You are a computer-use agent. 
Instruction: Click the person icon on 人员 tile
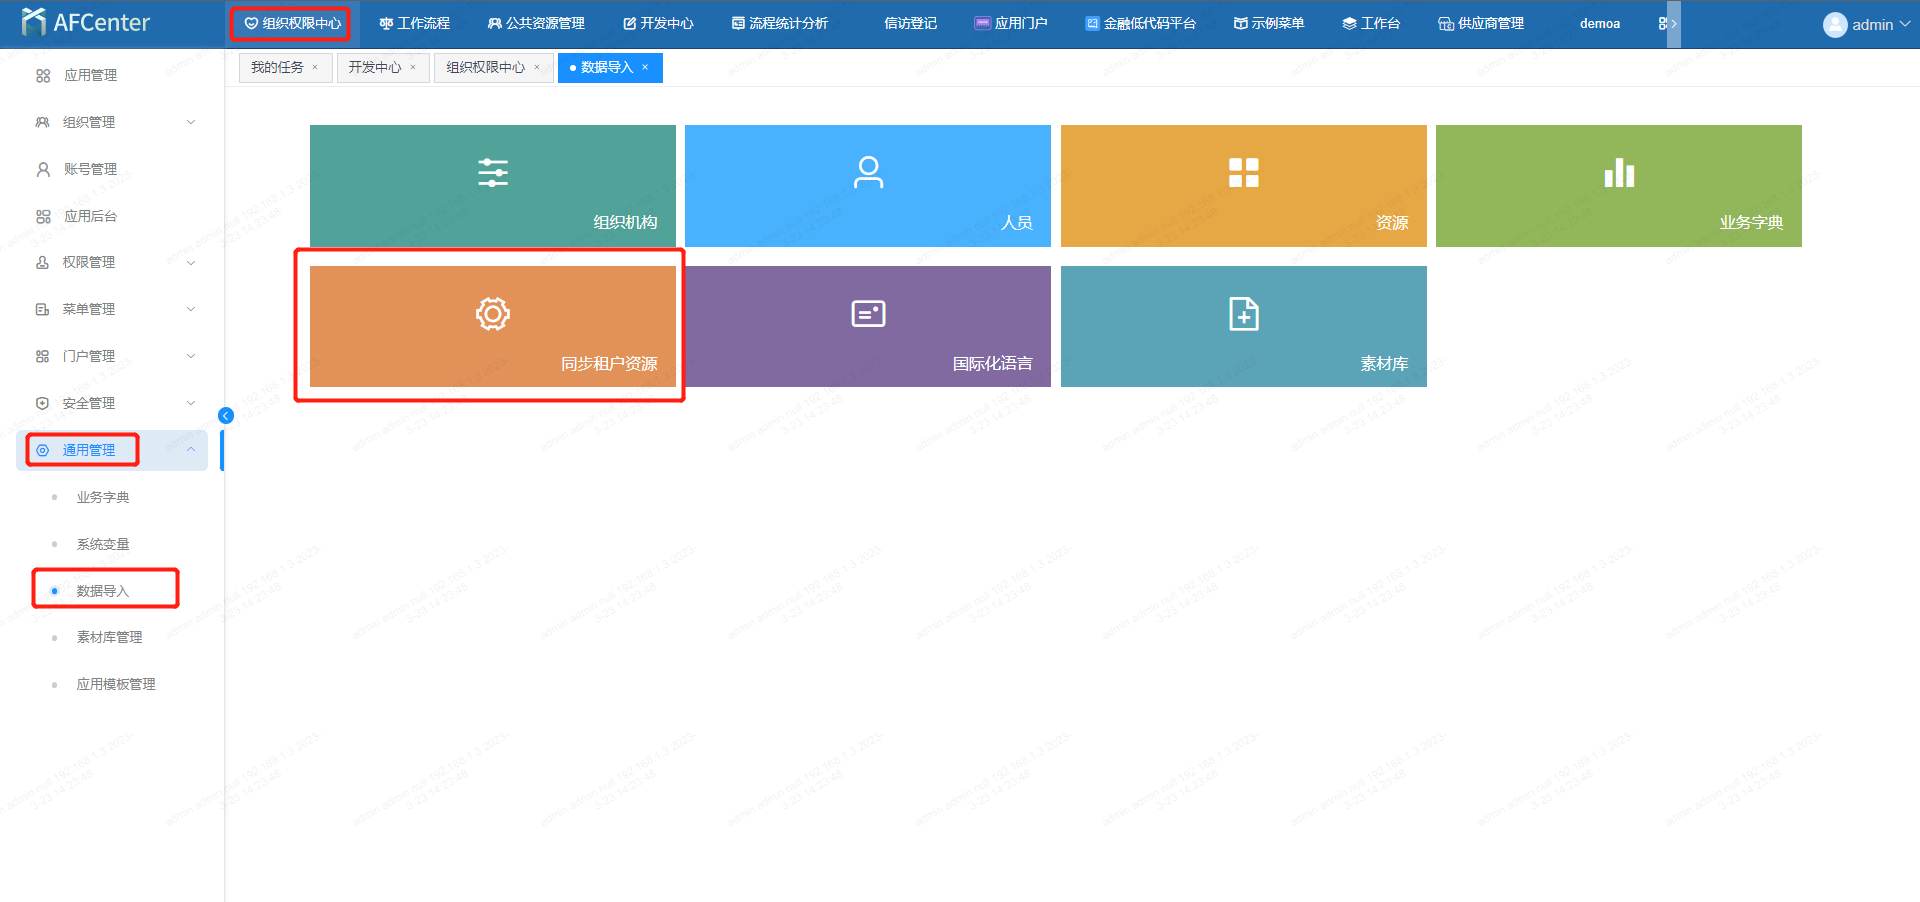click(868, 173)
